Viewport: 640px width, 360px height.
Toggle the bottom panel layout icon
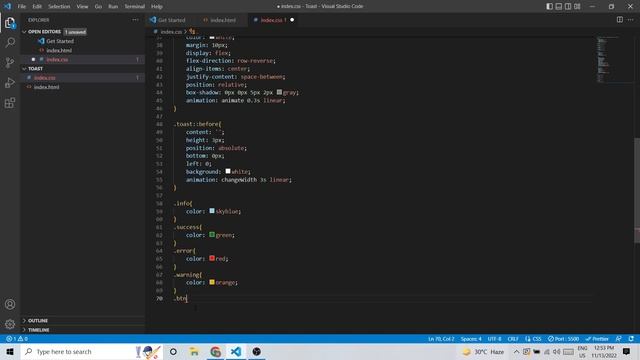point(559,7)
